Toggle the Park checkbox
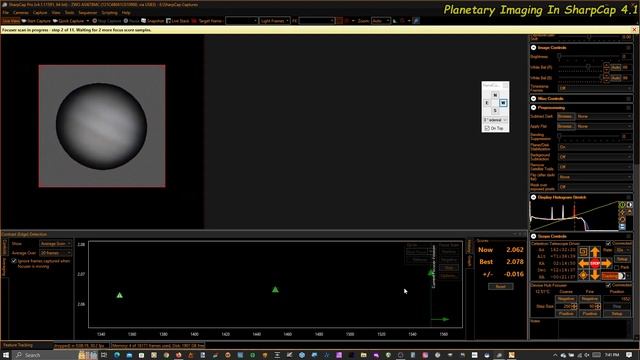The image size is (640, 360). tap(616, 268)
